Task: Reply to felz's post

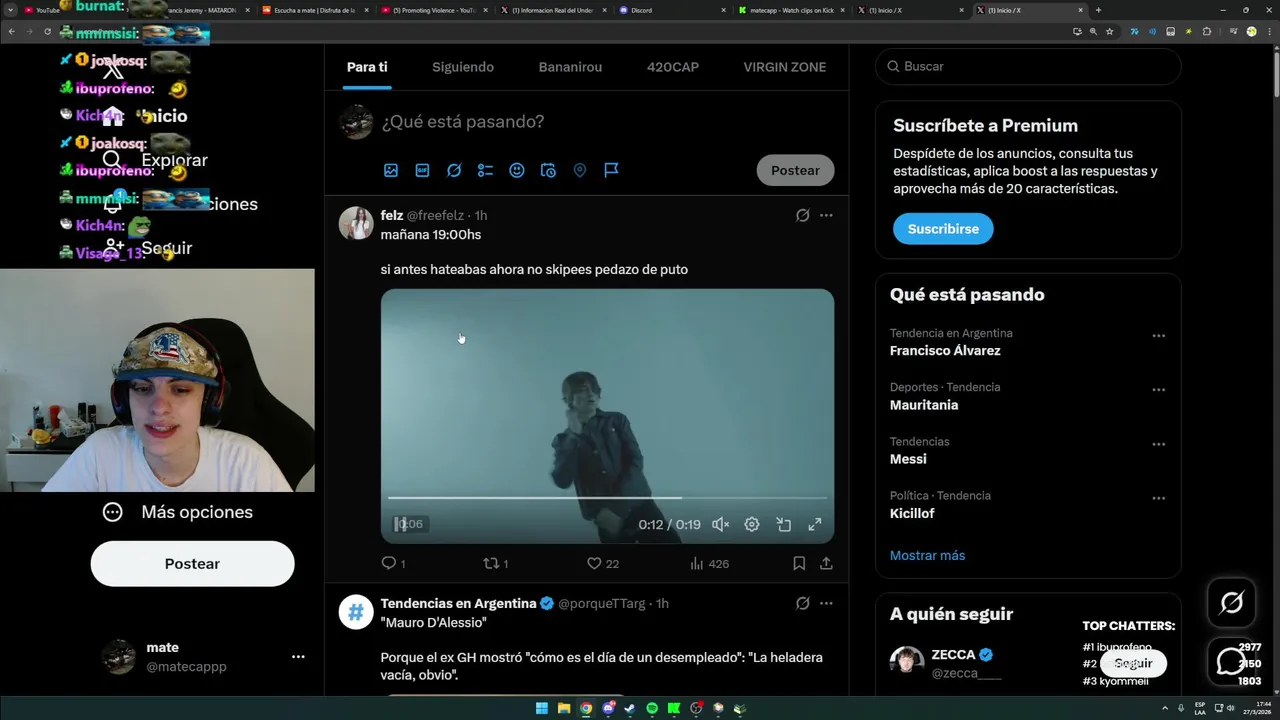Action: [x=393, y=564]
